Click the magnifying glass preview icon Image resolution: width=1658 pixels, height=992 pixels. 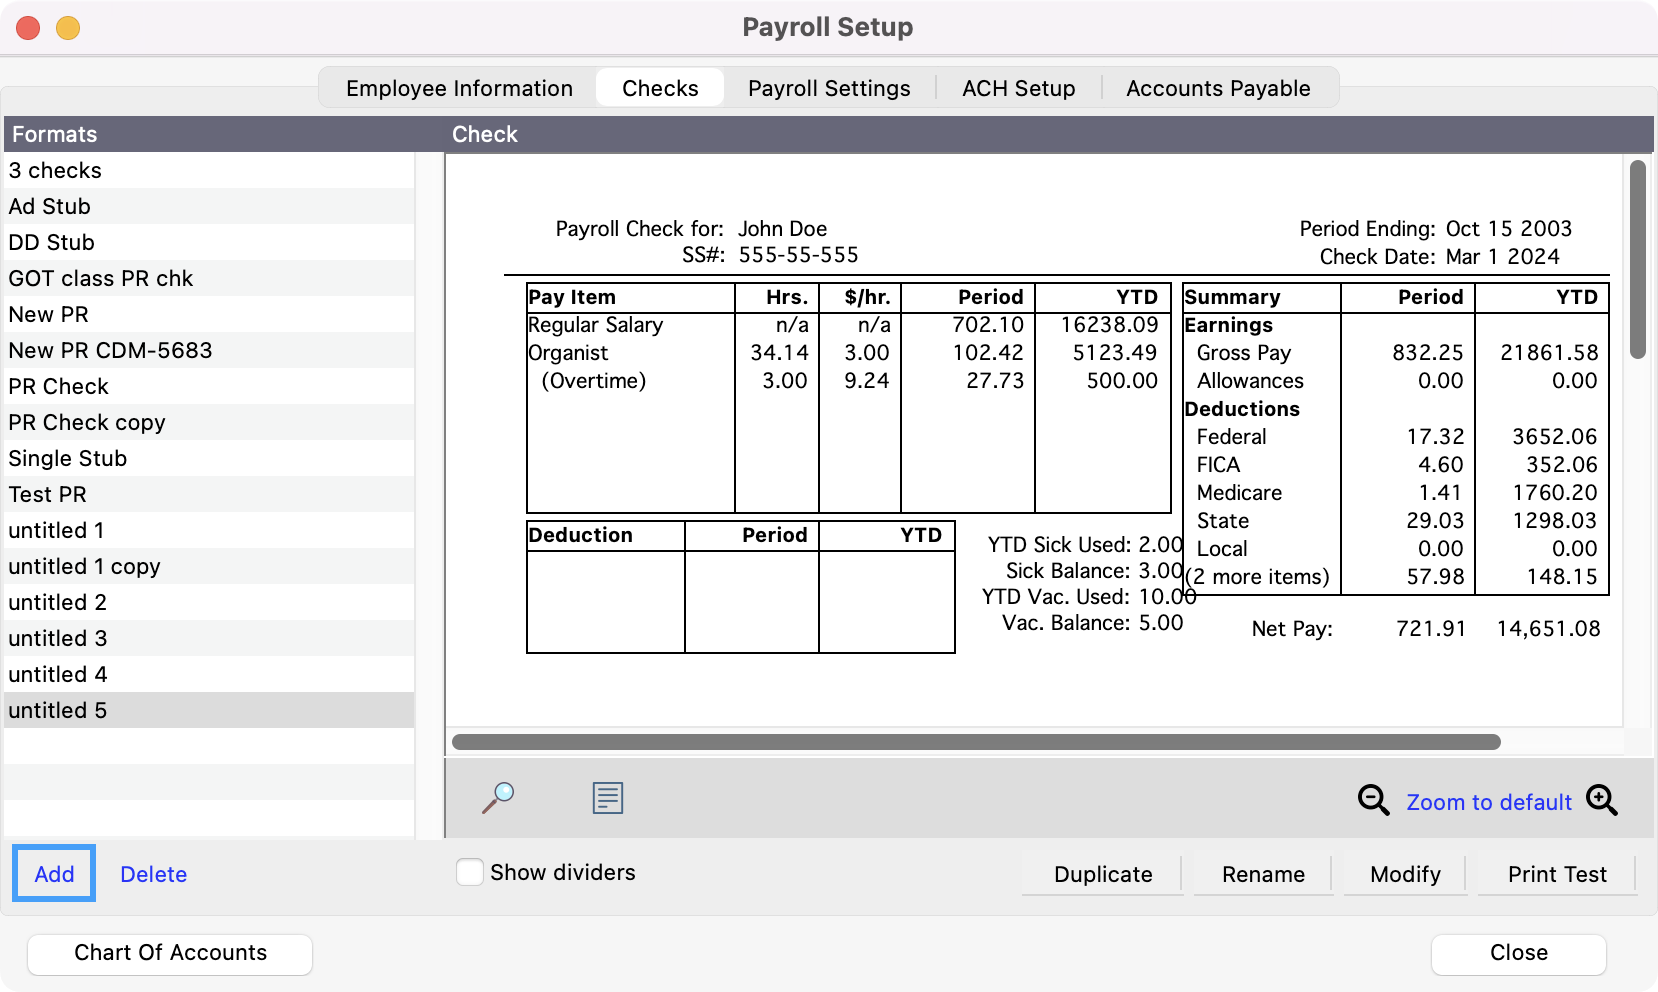pyautogui.click(x=498, y=798)
